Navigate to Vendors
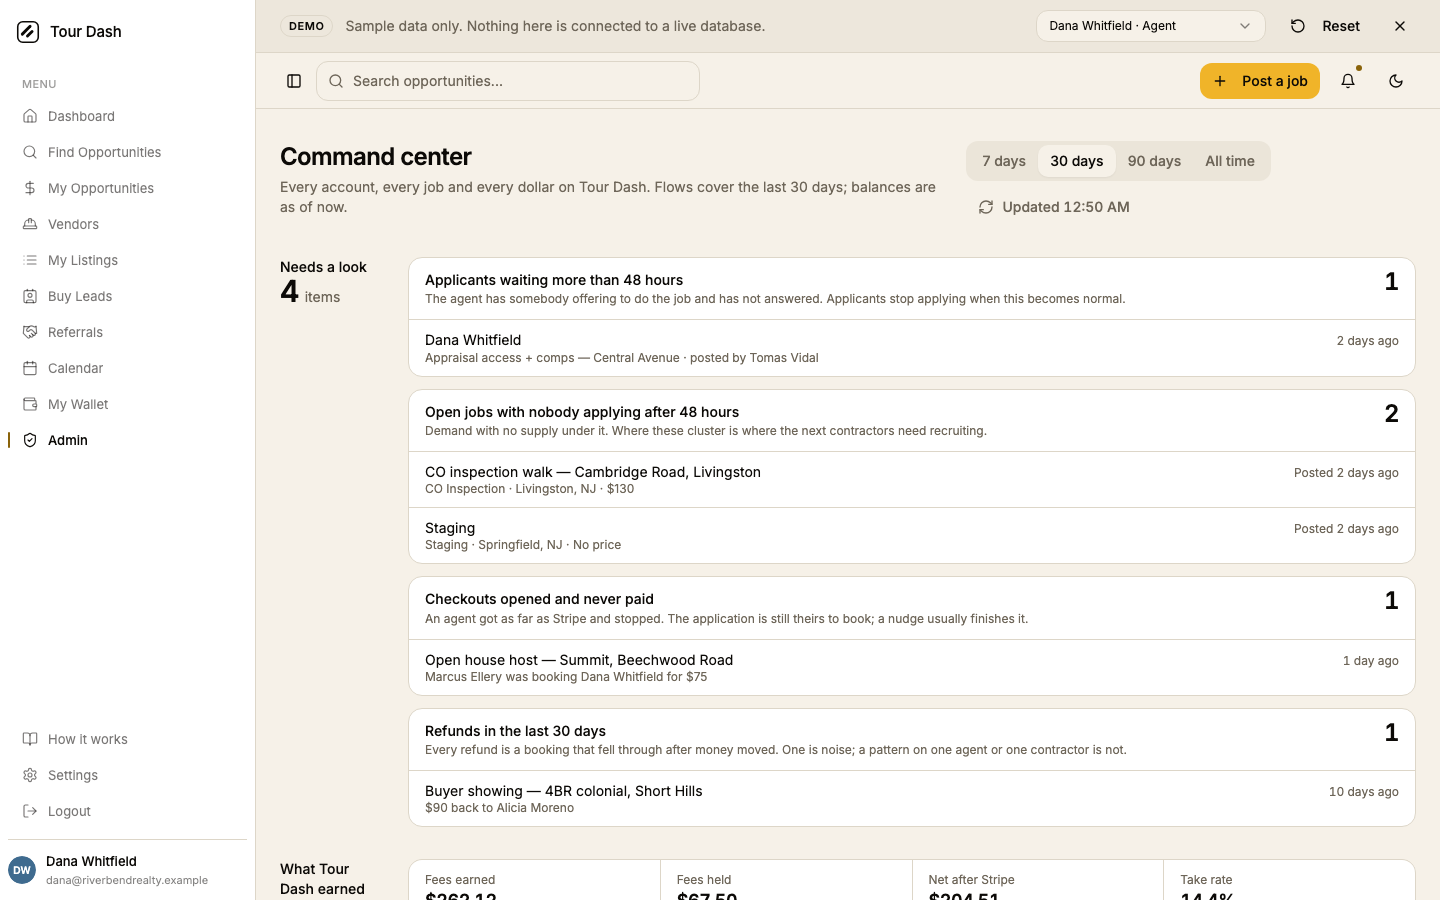 coord(127,224)
